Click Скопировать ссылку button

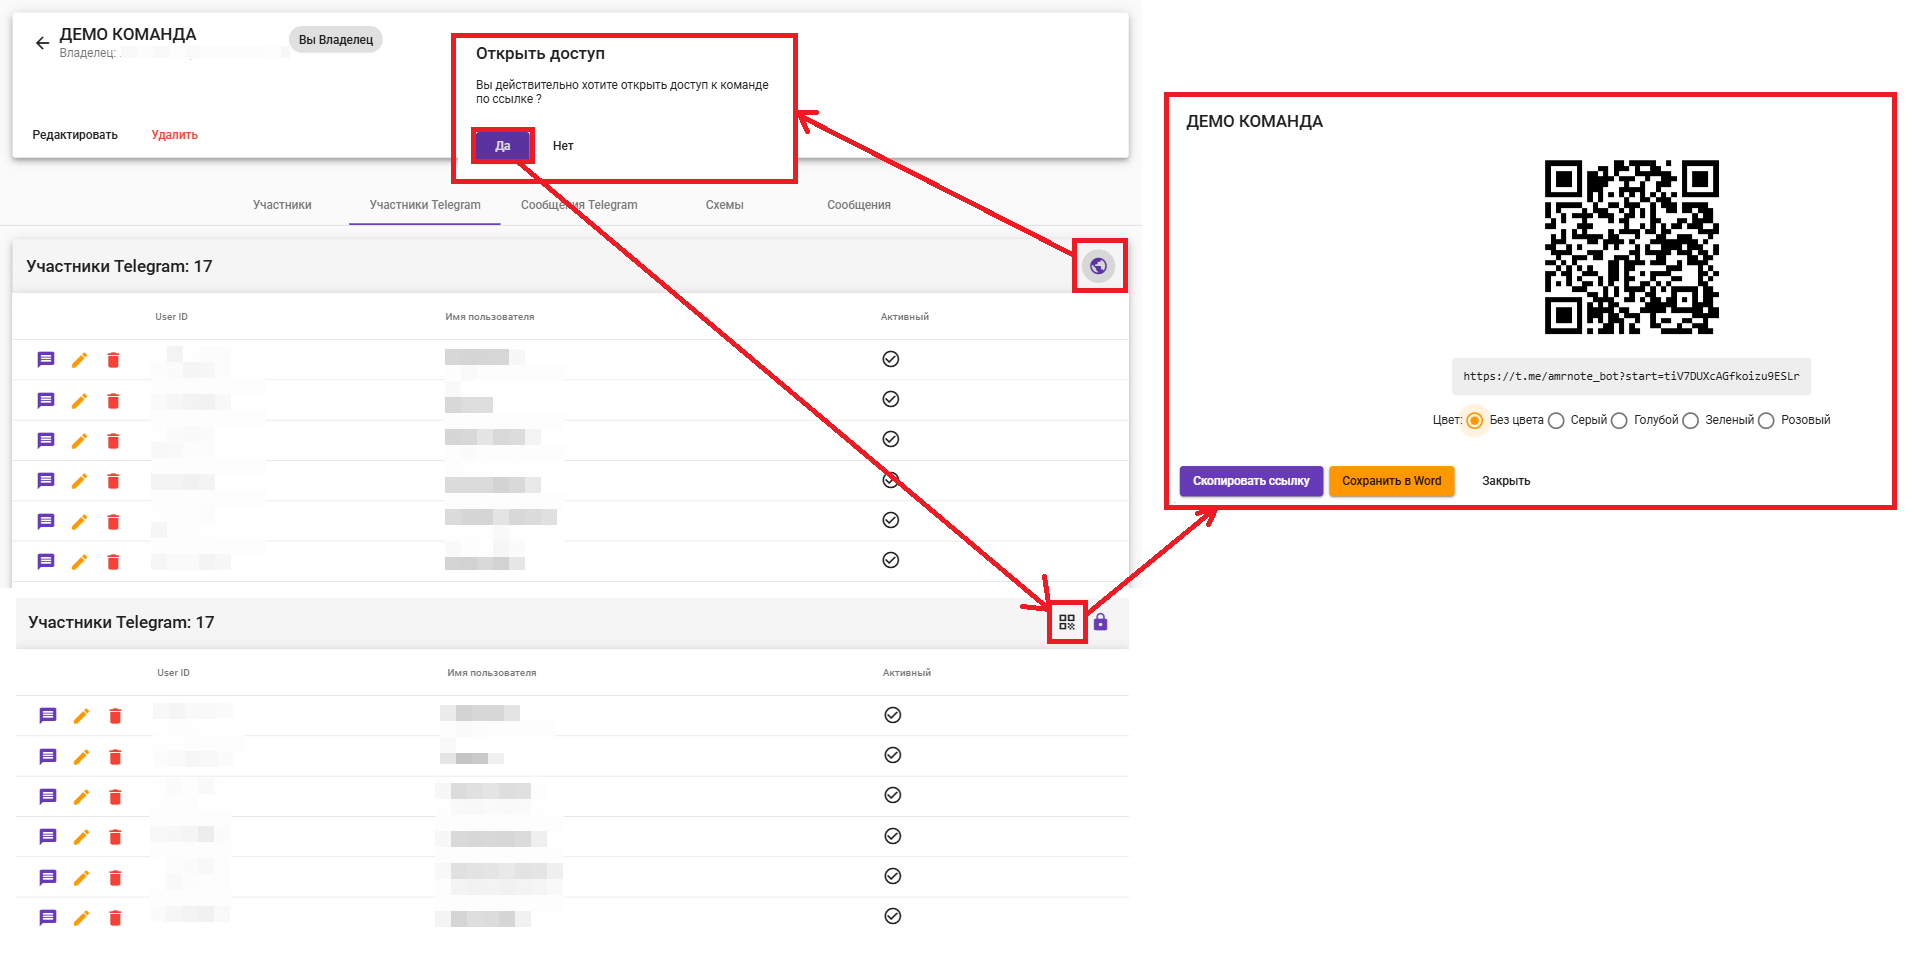[1251, 481]
